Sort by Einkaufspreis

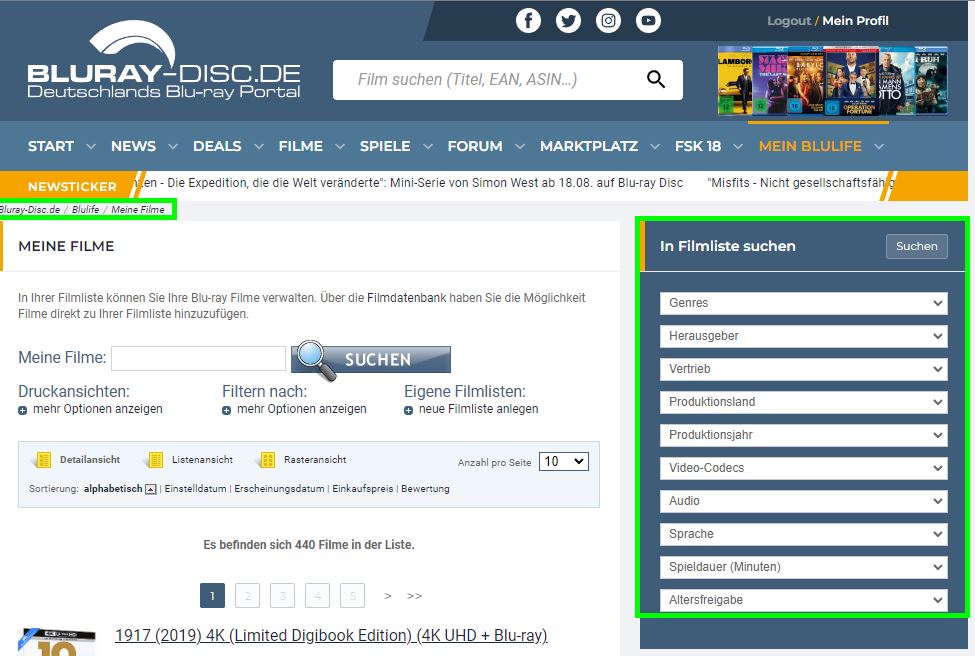(x=363, y=489)
